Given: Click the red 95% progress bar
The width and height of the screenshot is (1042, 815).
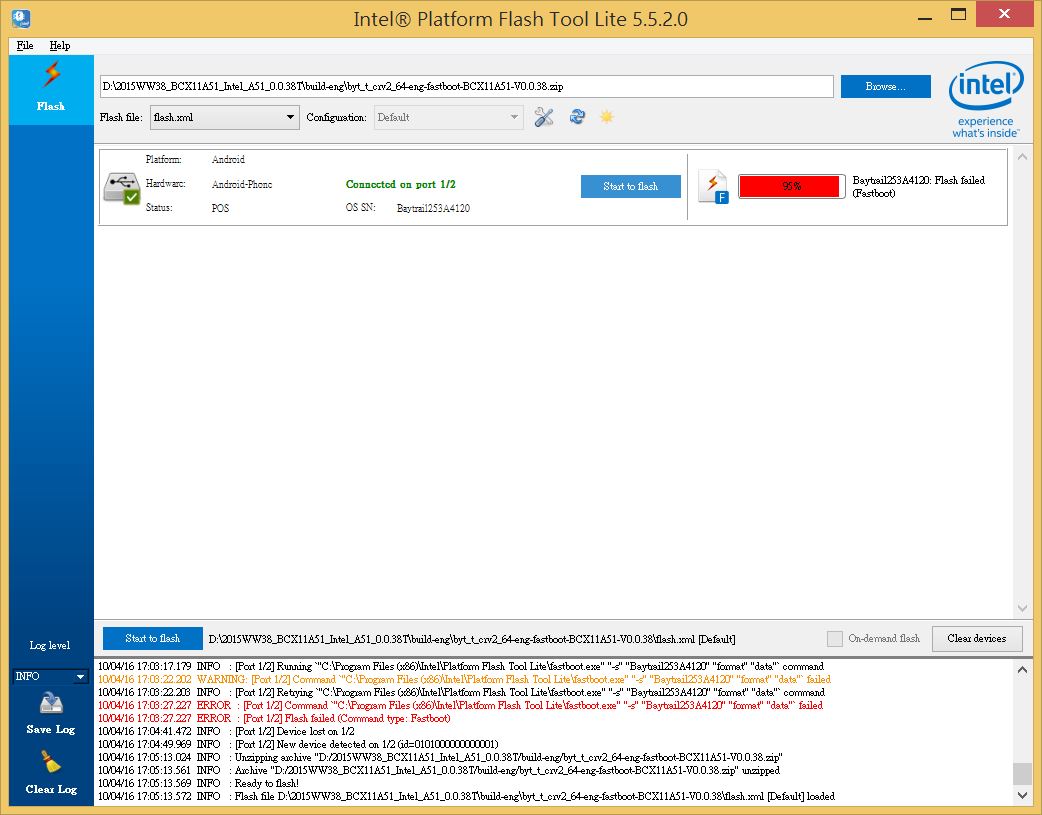Looking at the screenshot, I should [791, 187].
